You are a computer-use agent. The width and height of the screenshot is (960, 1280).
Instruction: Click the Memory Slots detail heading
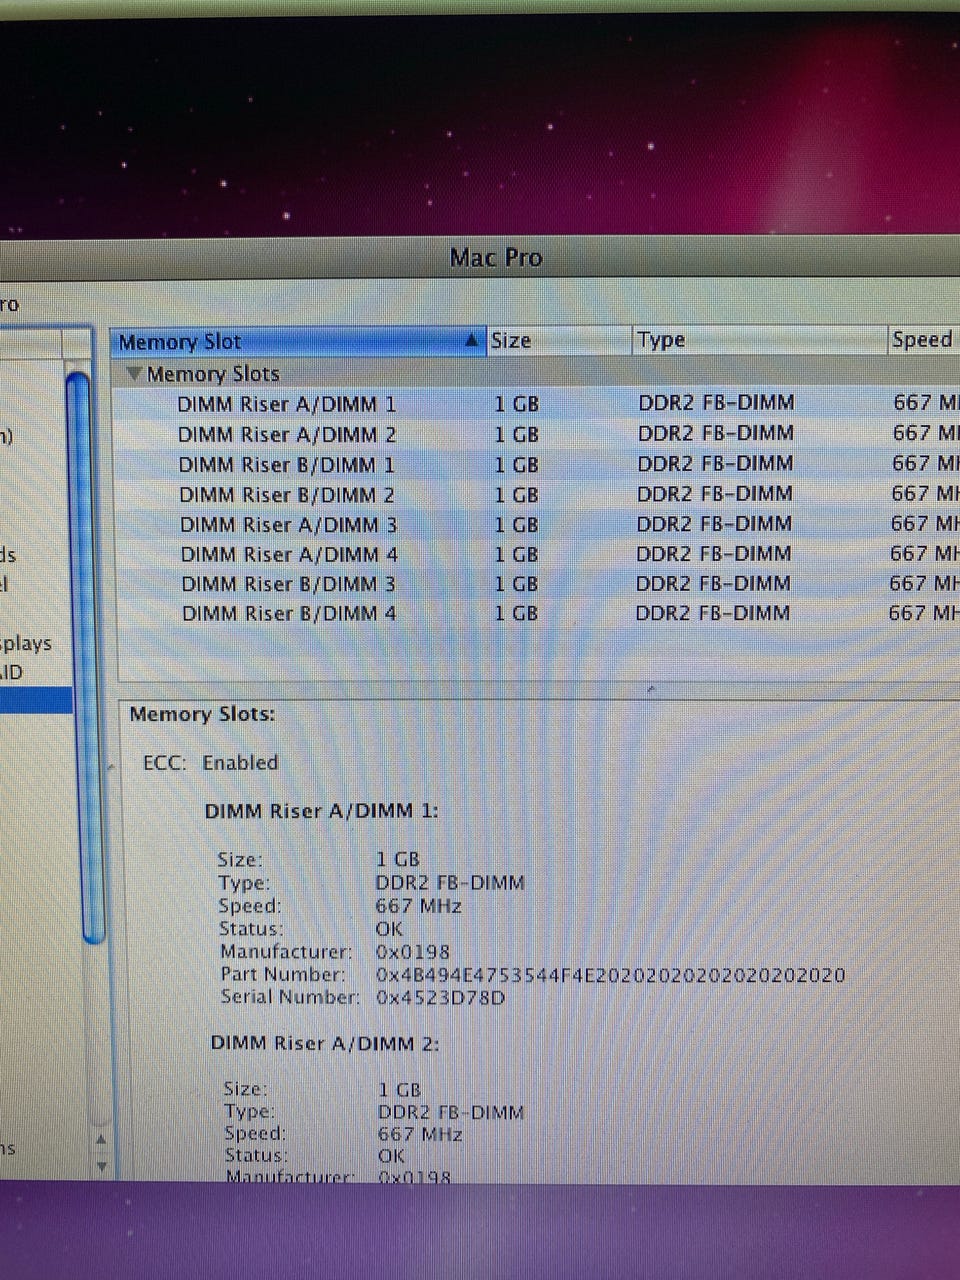[202, 715]
